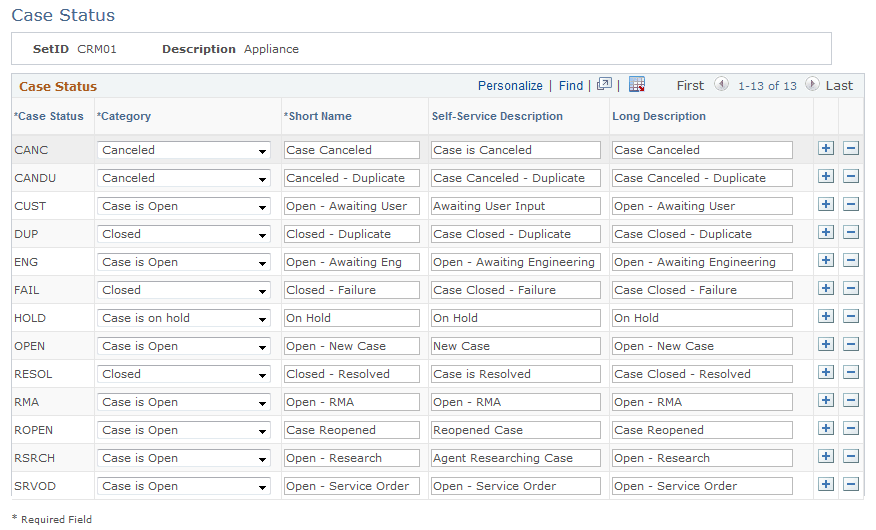Add a row after the CANC status

tap(826, 148)
